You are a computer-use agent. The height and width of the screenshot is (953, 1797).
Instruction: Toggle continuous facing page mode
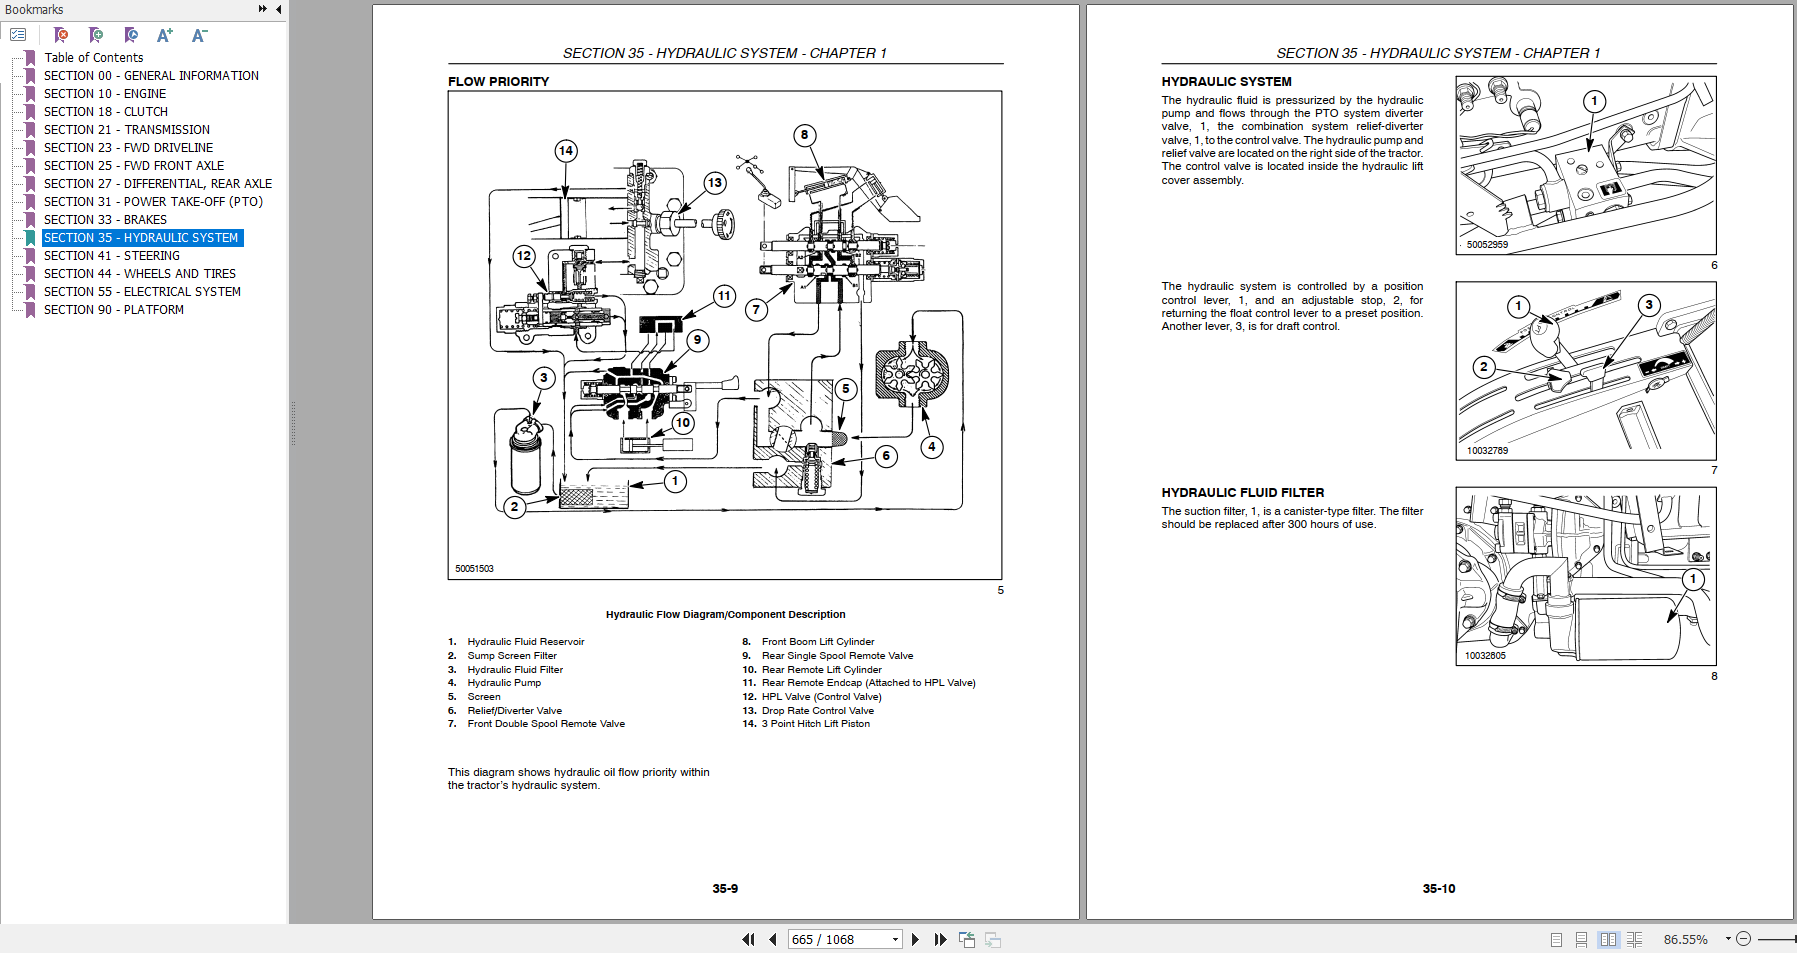point(1634,939)
